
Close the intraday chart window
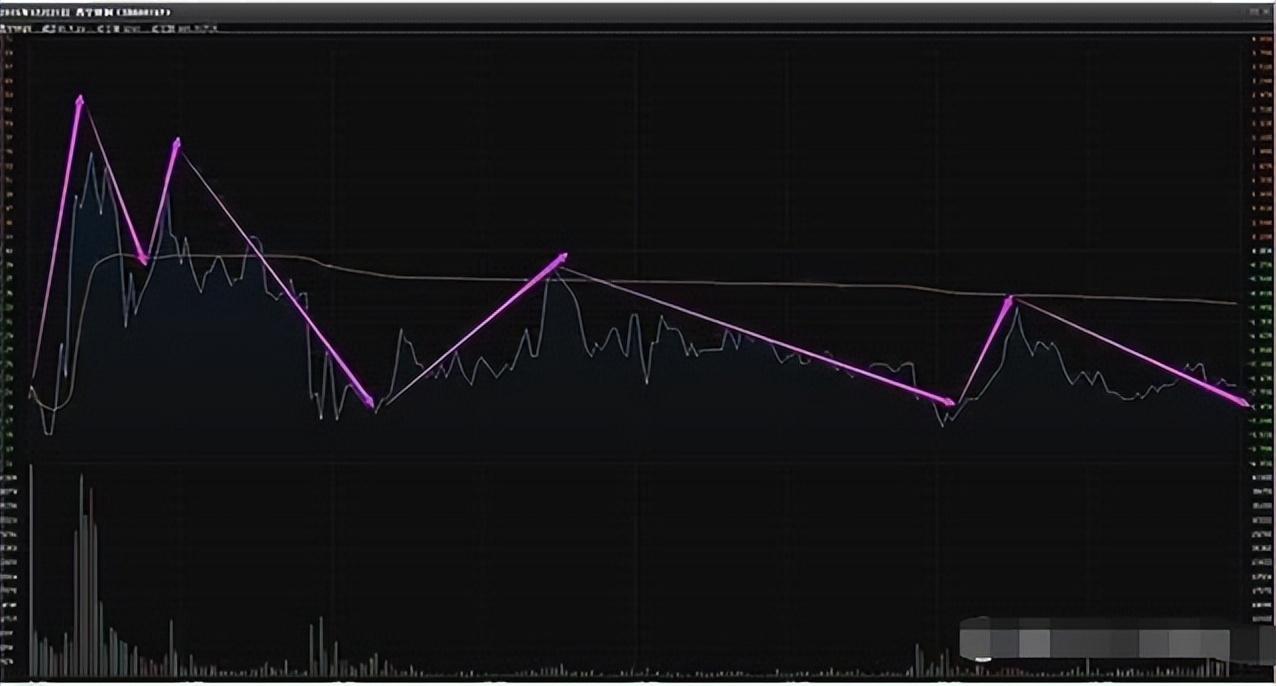pyautogui.click(x=1266, y=12)
